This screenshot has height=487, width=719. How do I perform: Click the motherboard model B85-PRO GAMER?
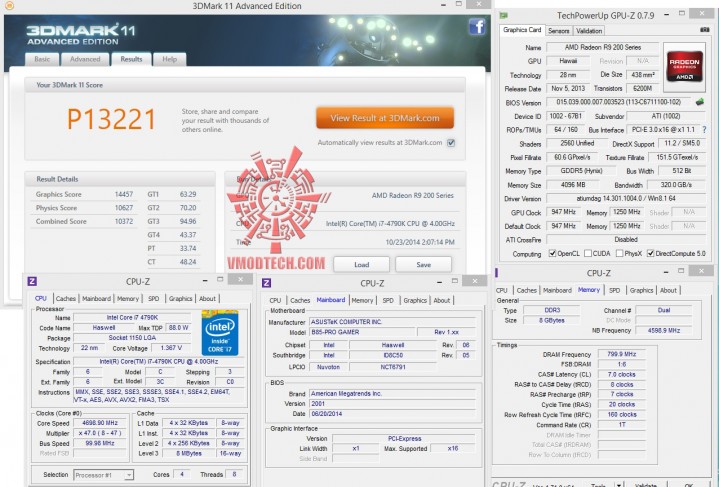[362, 332]
